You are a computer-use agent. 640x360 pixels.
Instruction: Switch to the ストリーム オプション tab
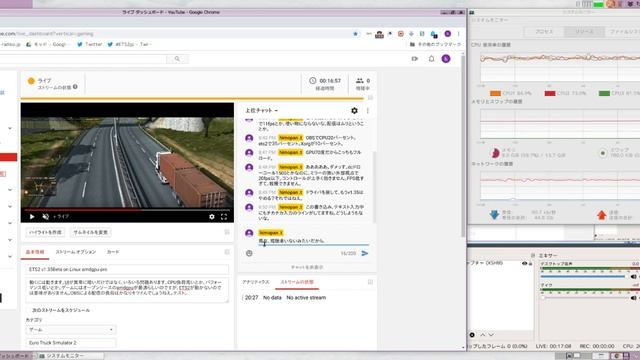(x=76, y=252)
